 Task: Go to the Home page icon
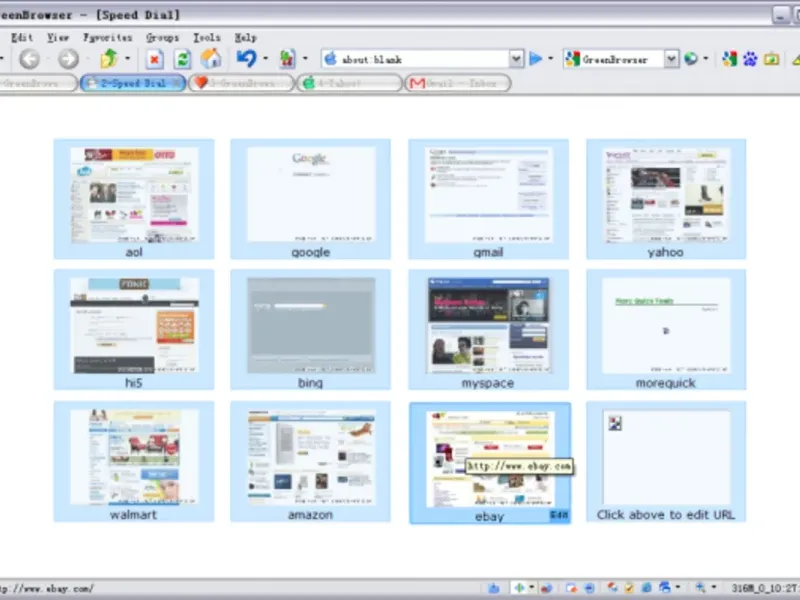210,59
